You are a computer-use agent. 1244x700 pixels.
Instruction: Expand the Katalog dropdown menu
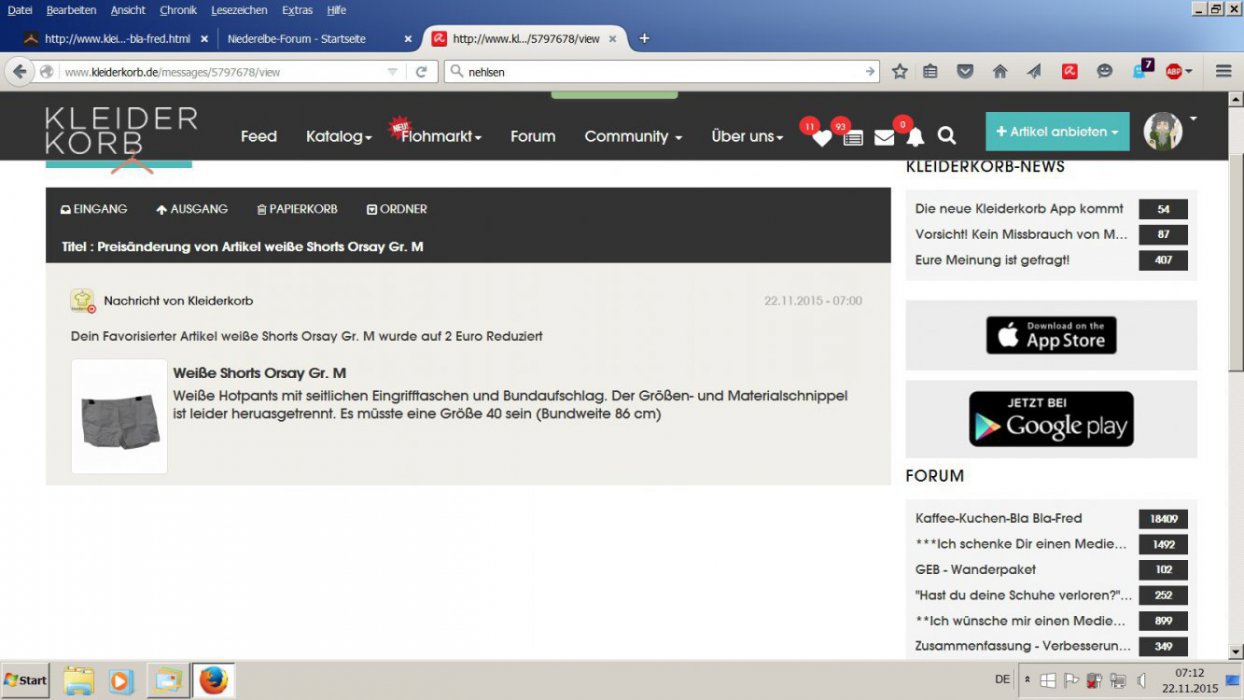click(x=338, y=136)
